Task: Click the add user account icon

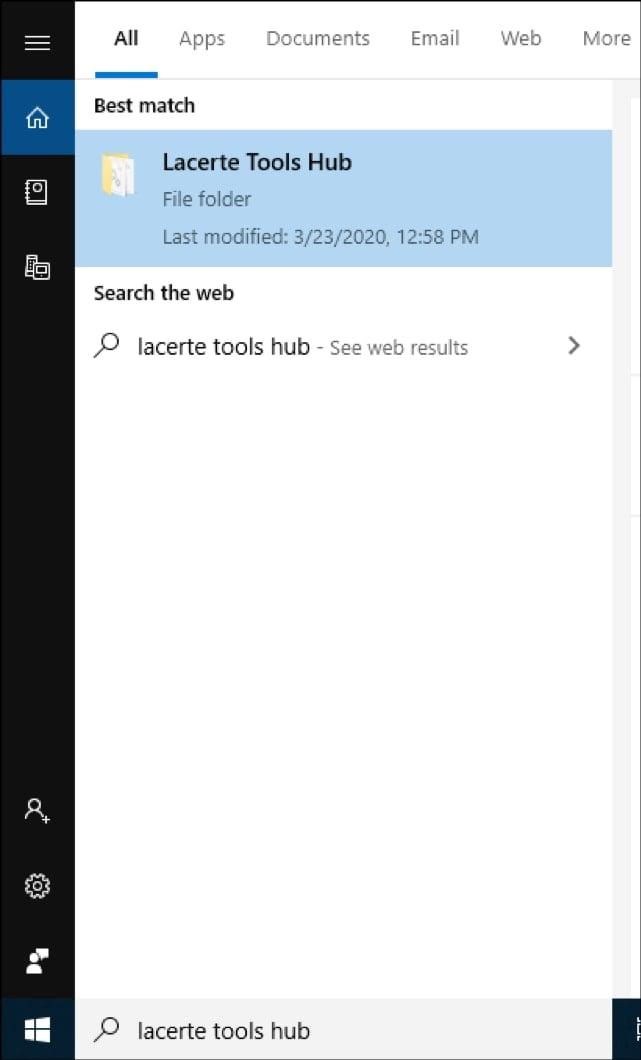Action: (x=37, y=810)
